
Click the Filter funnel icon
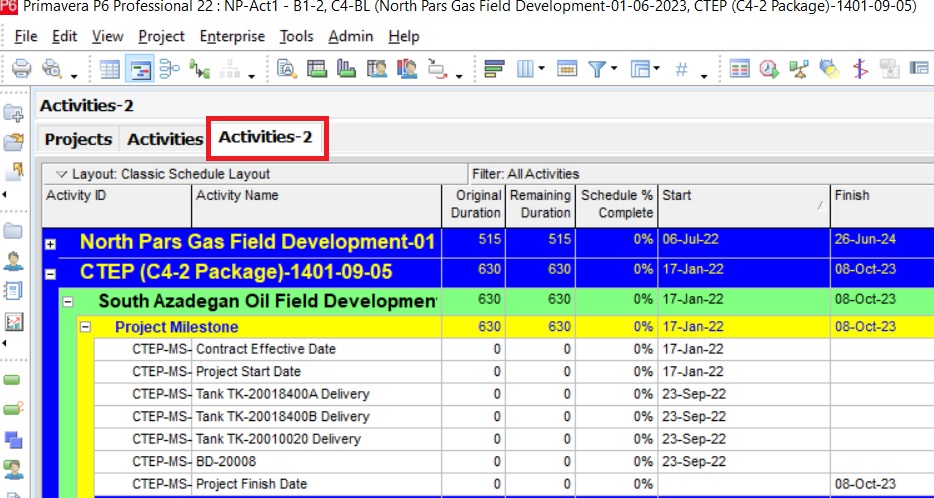(597, 69)
